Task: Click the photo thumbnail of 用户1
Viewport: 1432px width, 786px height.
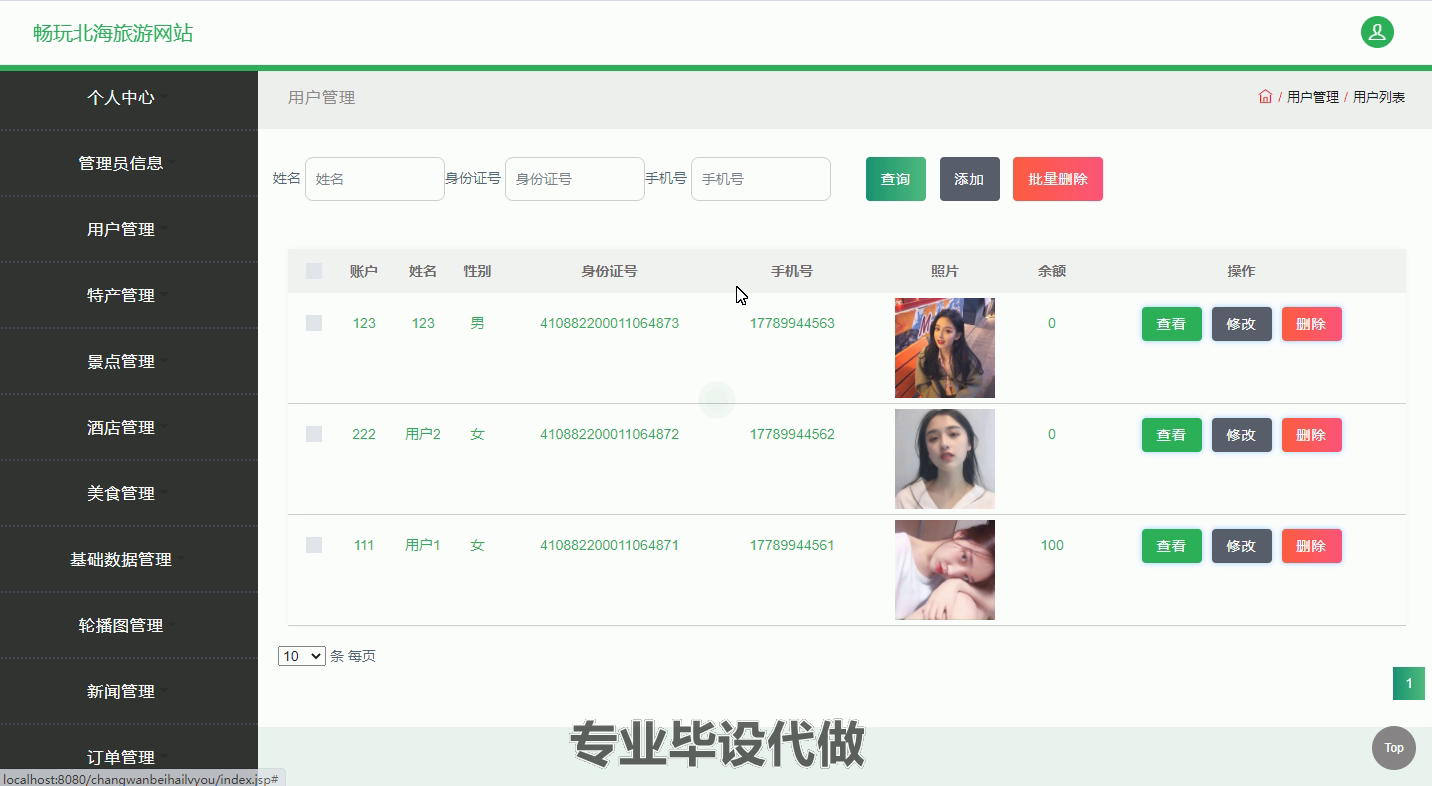Action: pyautogui.click(x=945, y=570)
